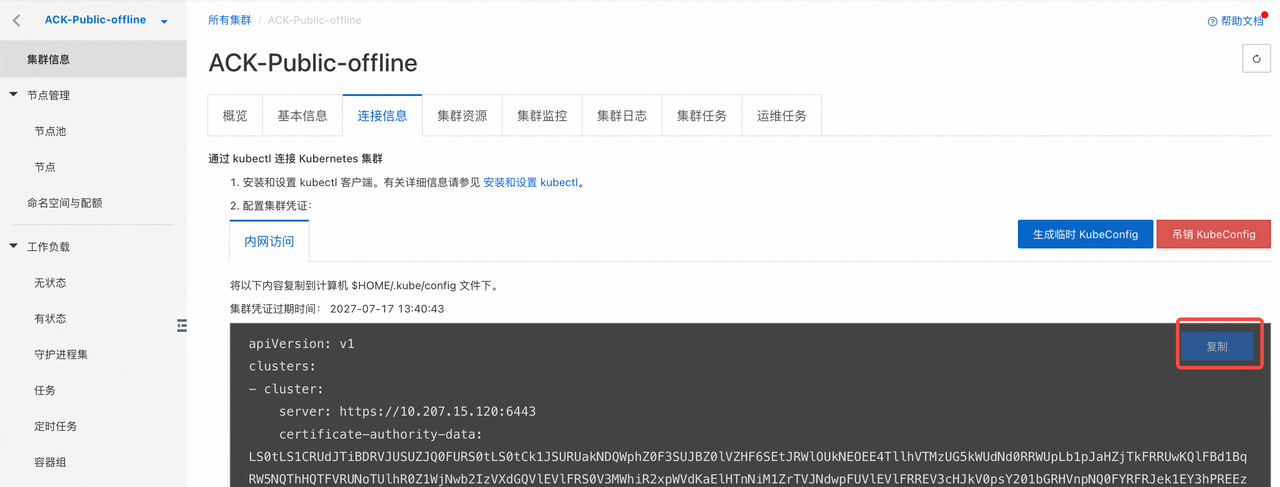This screenshot has width=1280, height=487.
Task: Copy the kubeconfig with the 复制 button
Action: 1217,346
